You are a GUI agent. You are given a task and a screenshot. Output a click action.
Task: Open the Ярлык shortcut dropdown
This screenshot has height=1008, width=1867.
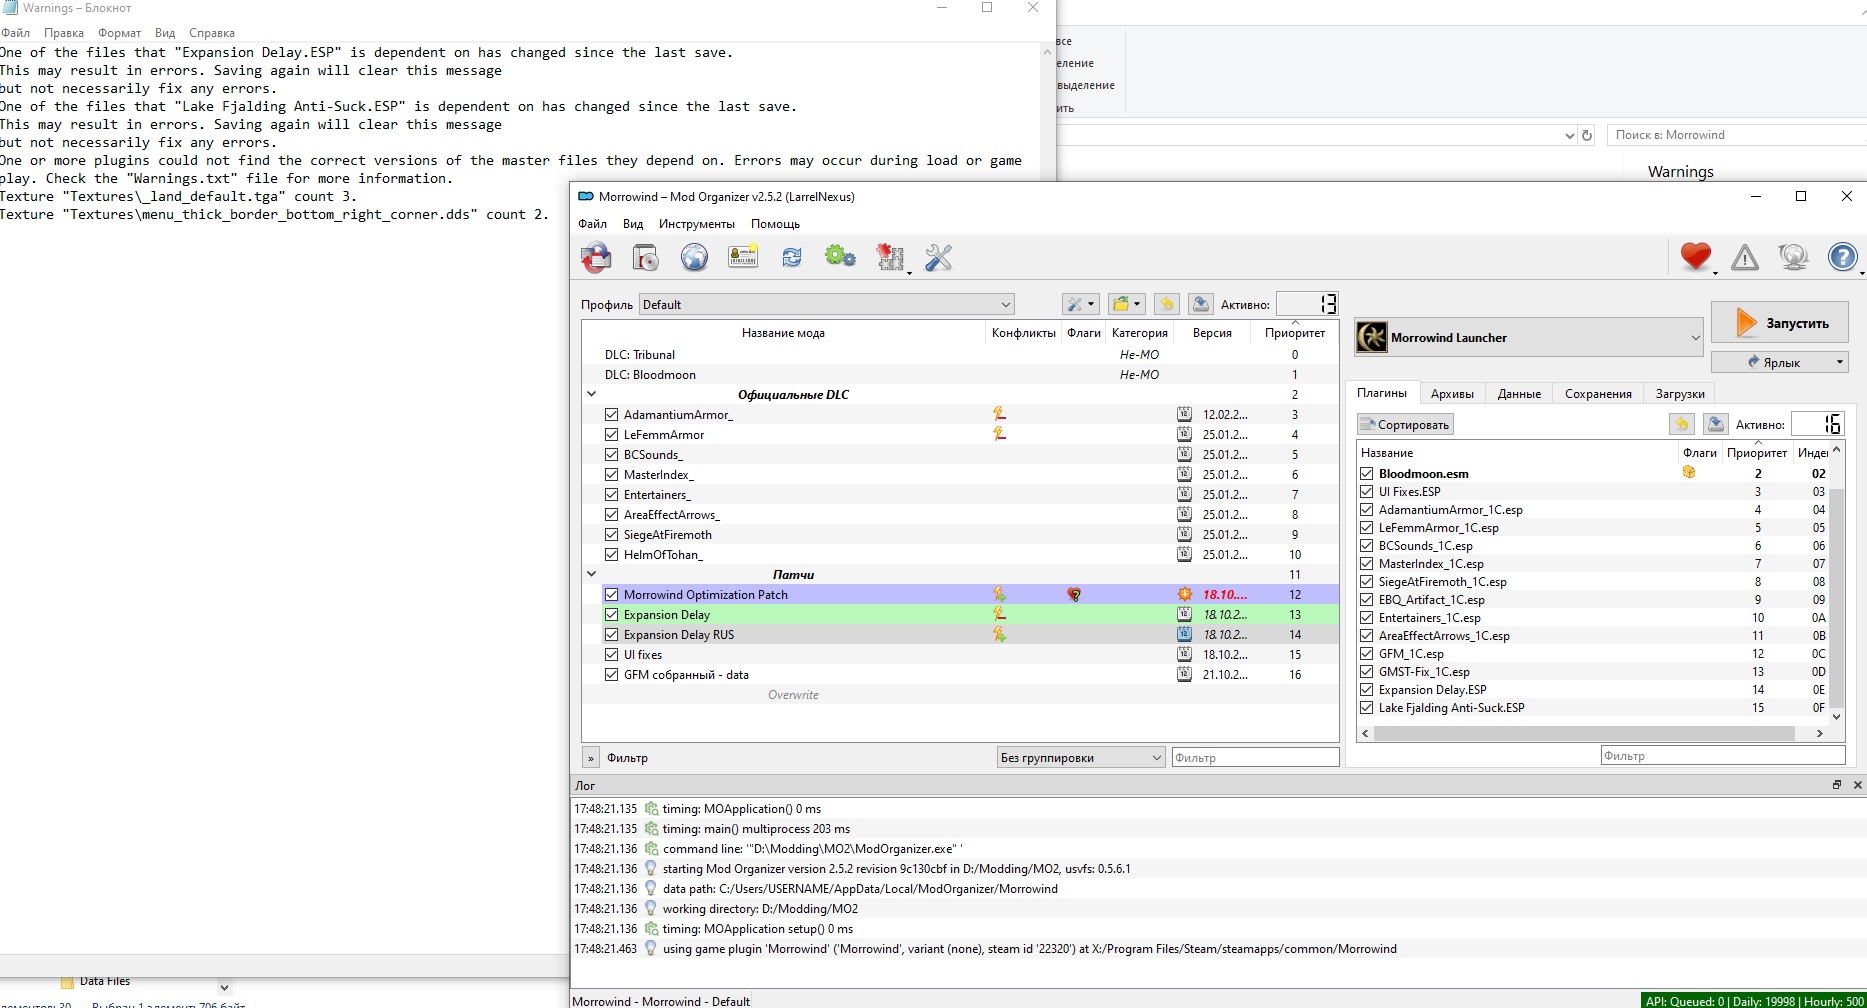(x=1780, y=362)
